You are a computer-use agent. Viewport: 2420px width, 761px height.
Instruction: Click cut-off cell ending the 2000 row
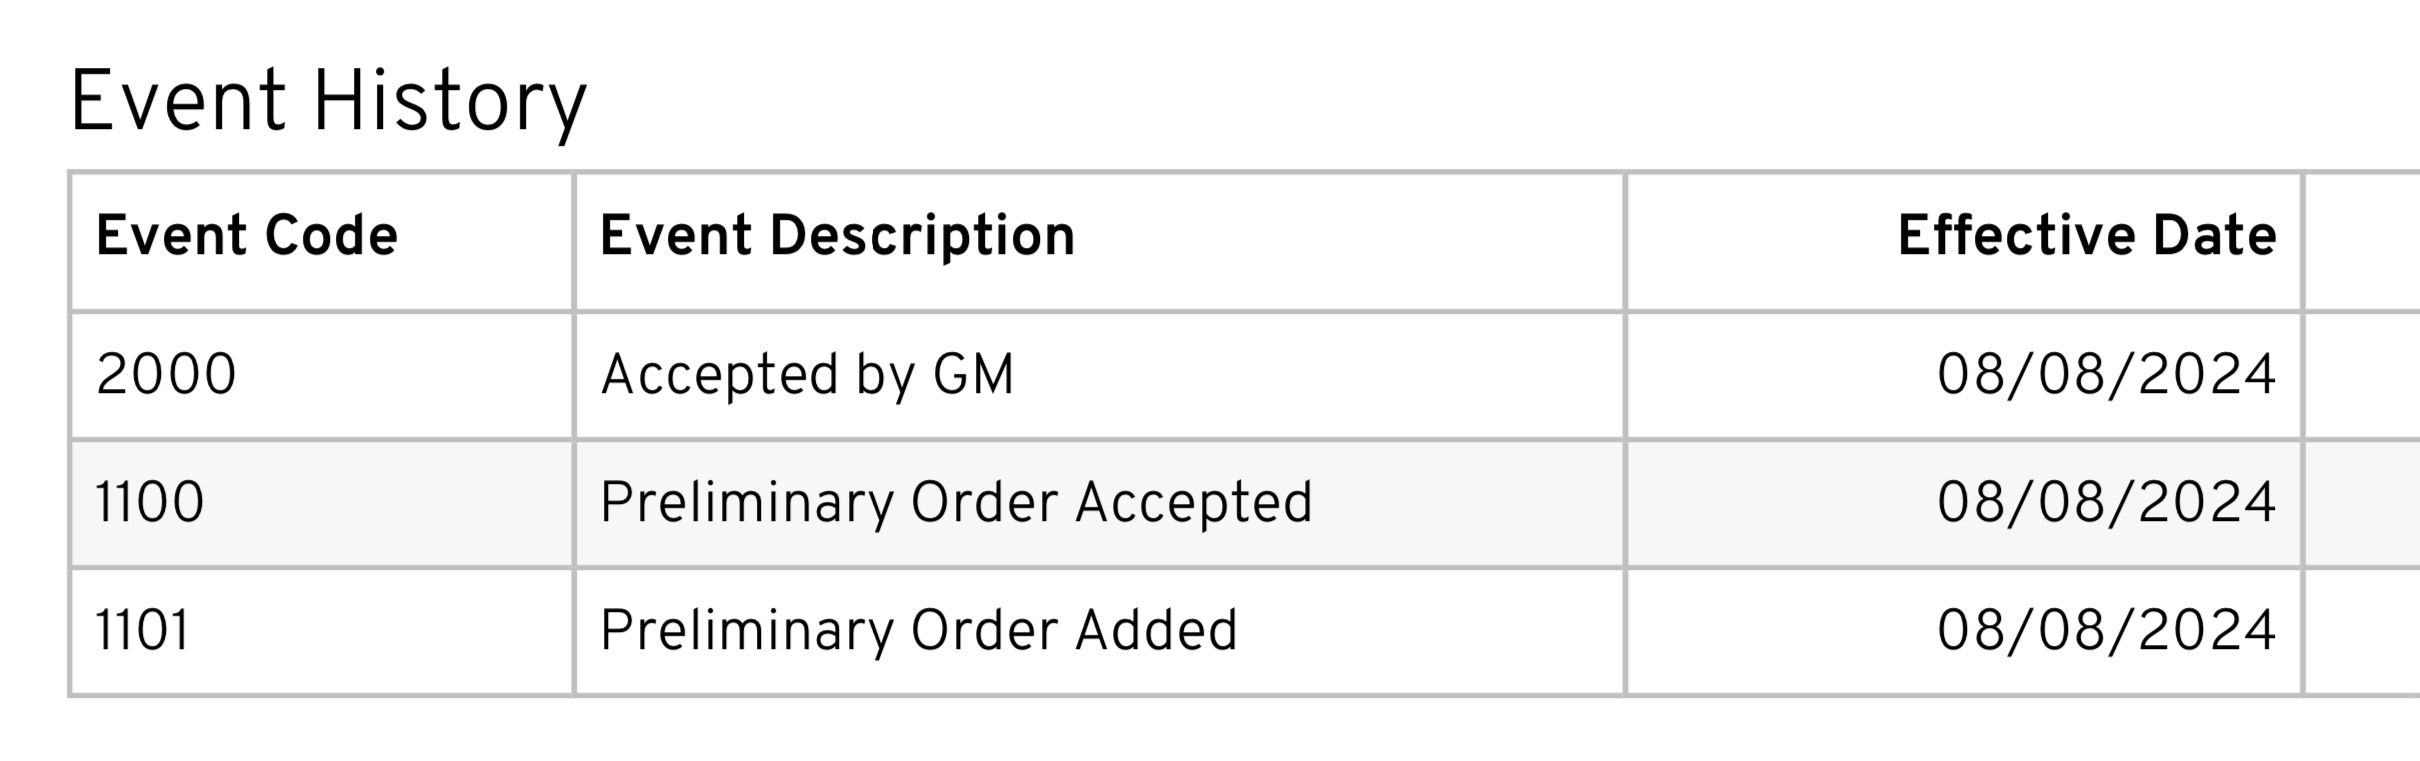2362,375
